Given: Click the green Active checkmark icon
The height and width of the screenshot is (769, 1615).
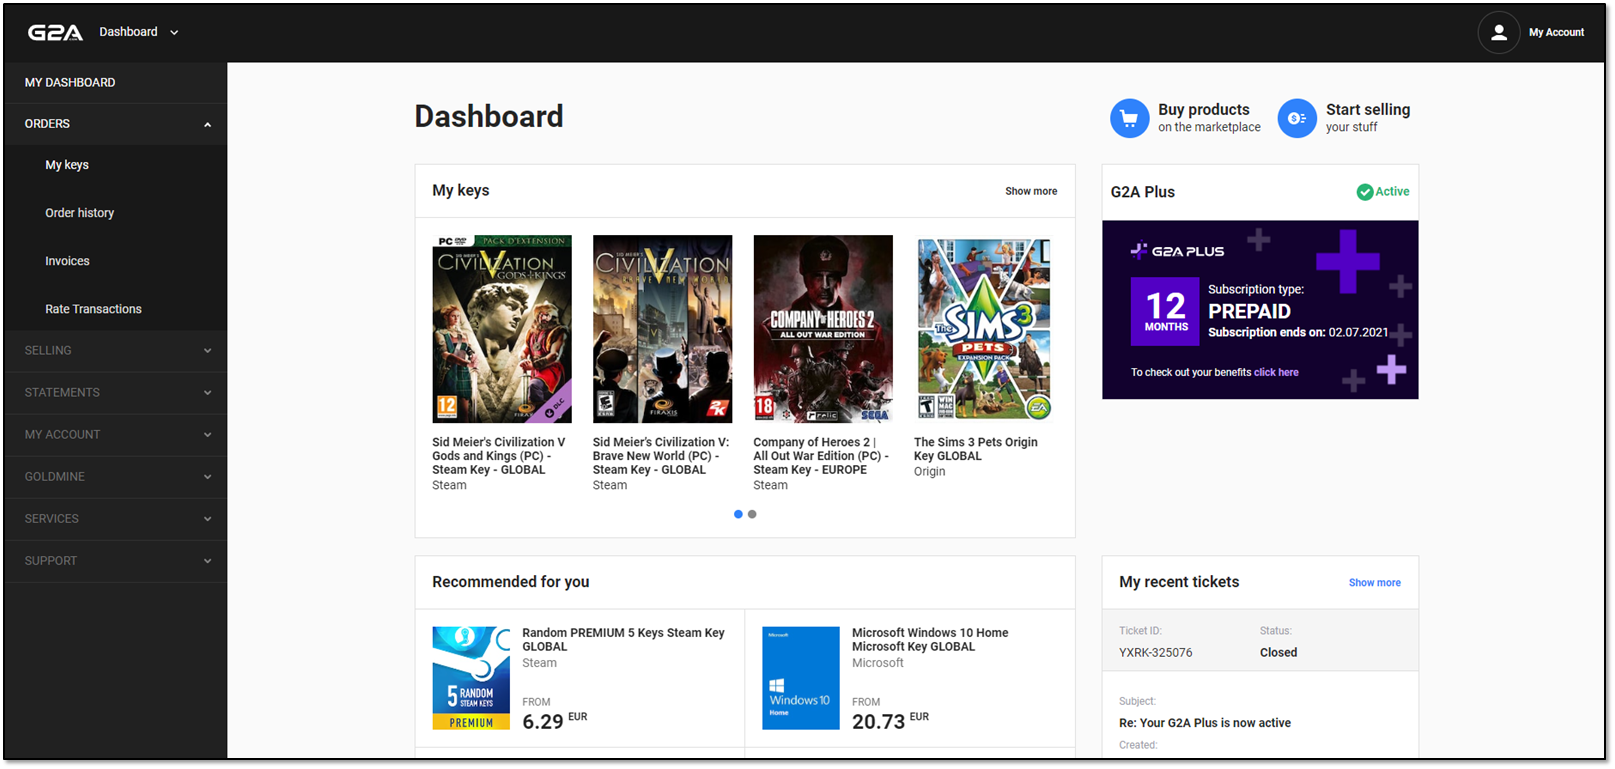Looking at the screenshot, I should point(1364,192).
